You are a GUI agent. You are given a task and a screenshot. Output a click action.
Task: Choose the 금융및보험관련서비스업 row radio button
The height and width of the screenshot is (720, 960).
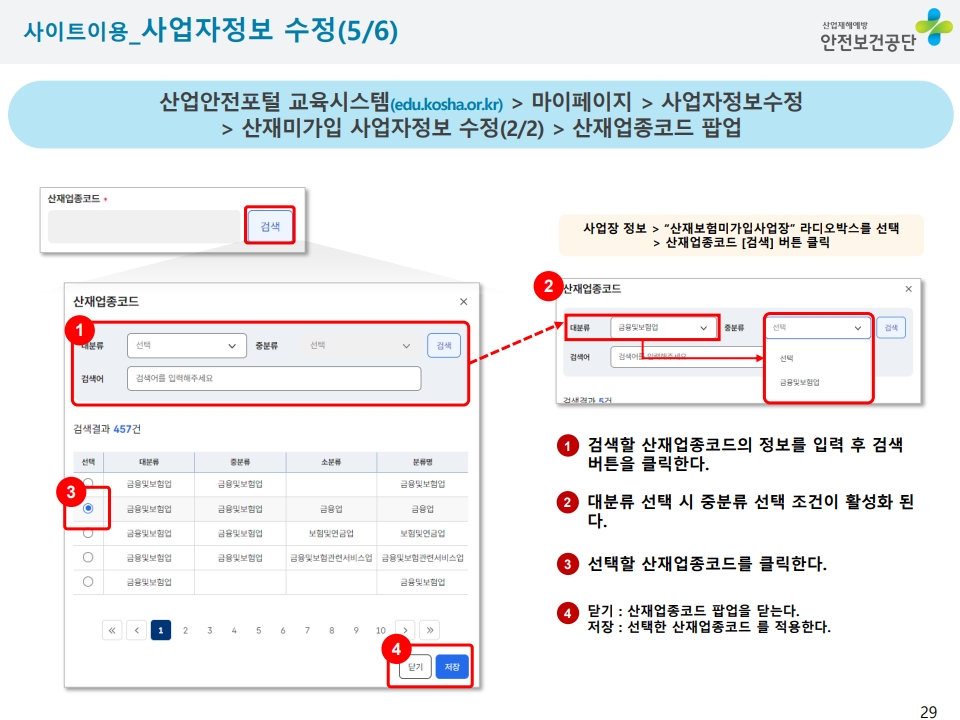[x=88, y=557]
